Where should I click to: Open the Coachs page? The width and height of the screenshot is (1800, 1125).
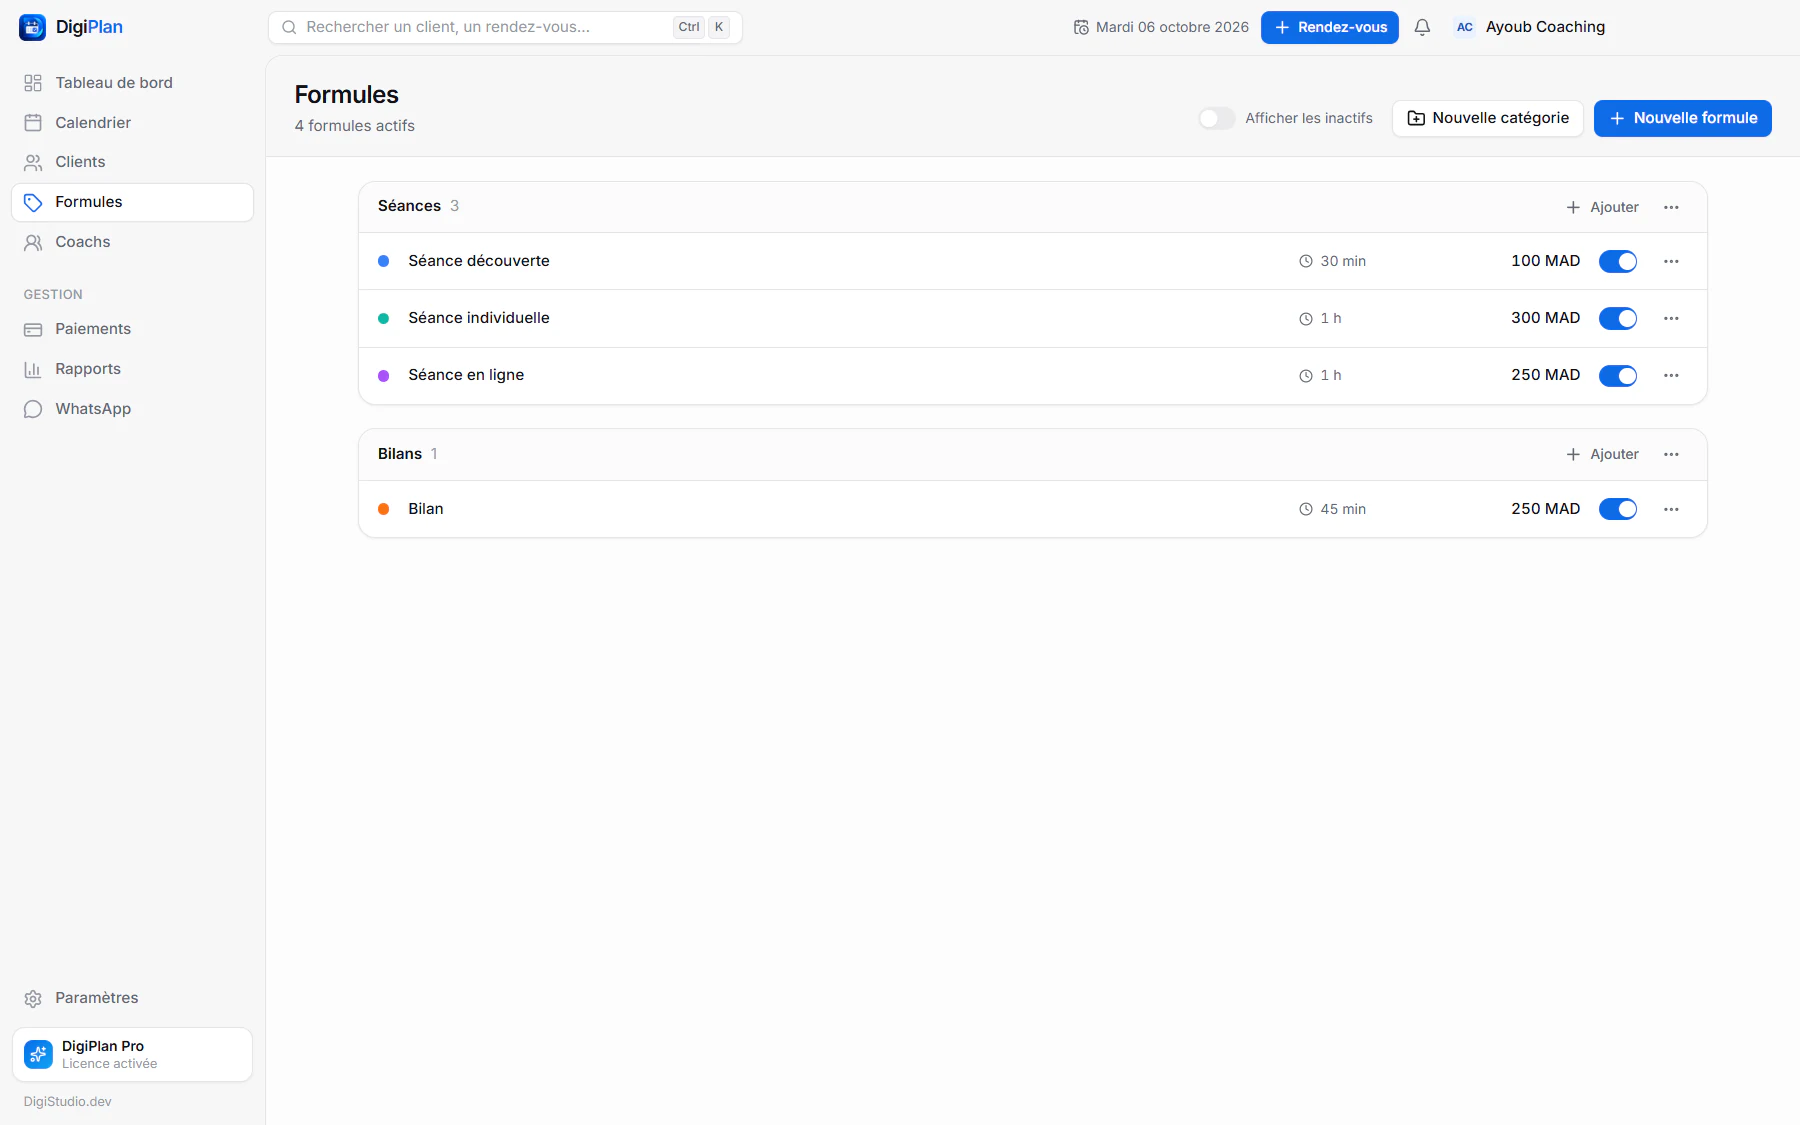[x=132, y=242]
